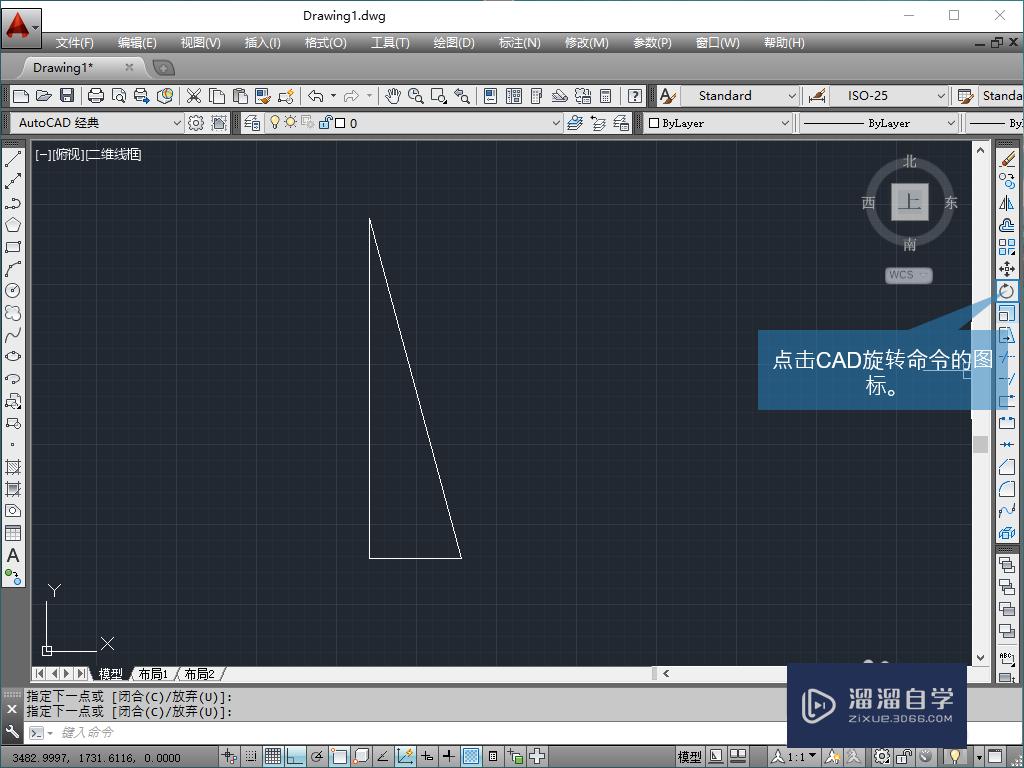Select the Hatch tool
Image resolution: width=1024 pixels, height=768 pixels.
[x=13, y=467]
